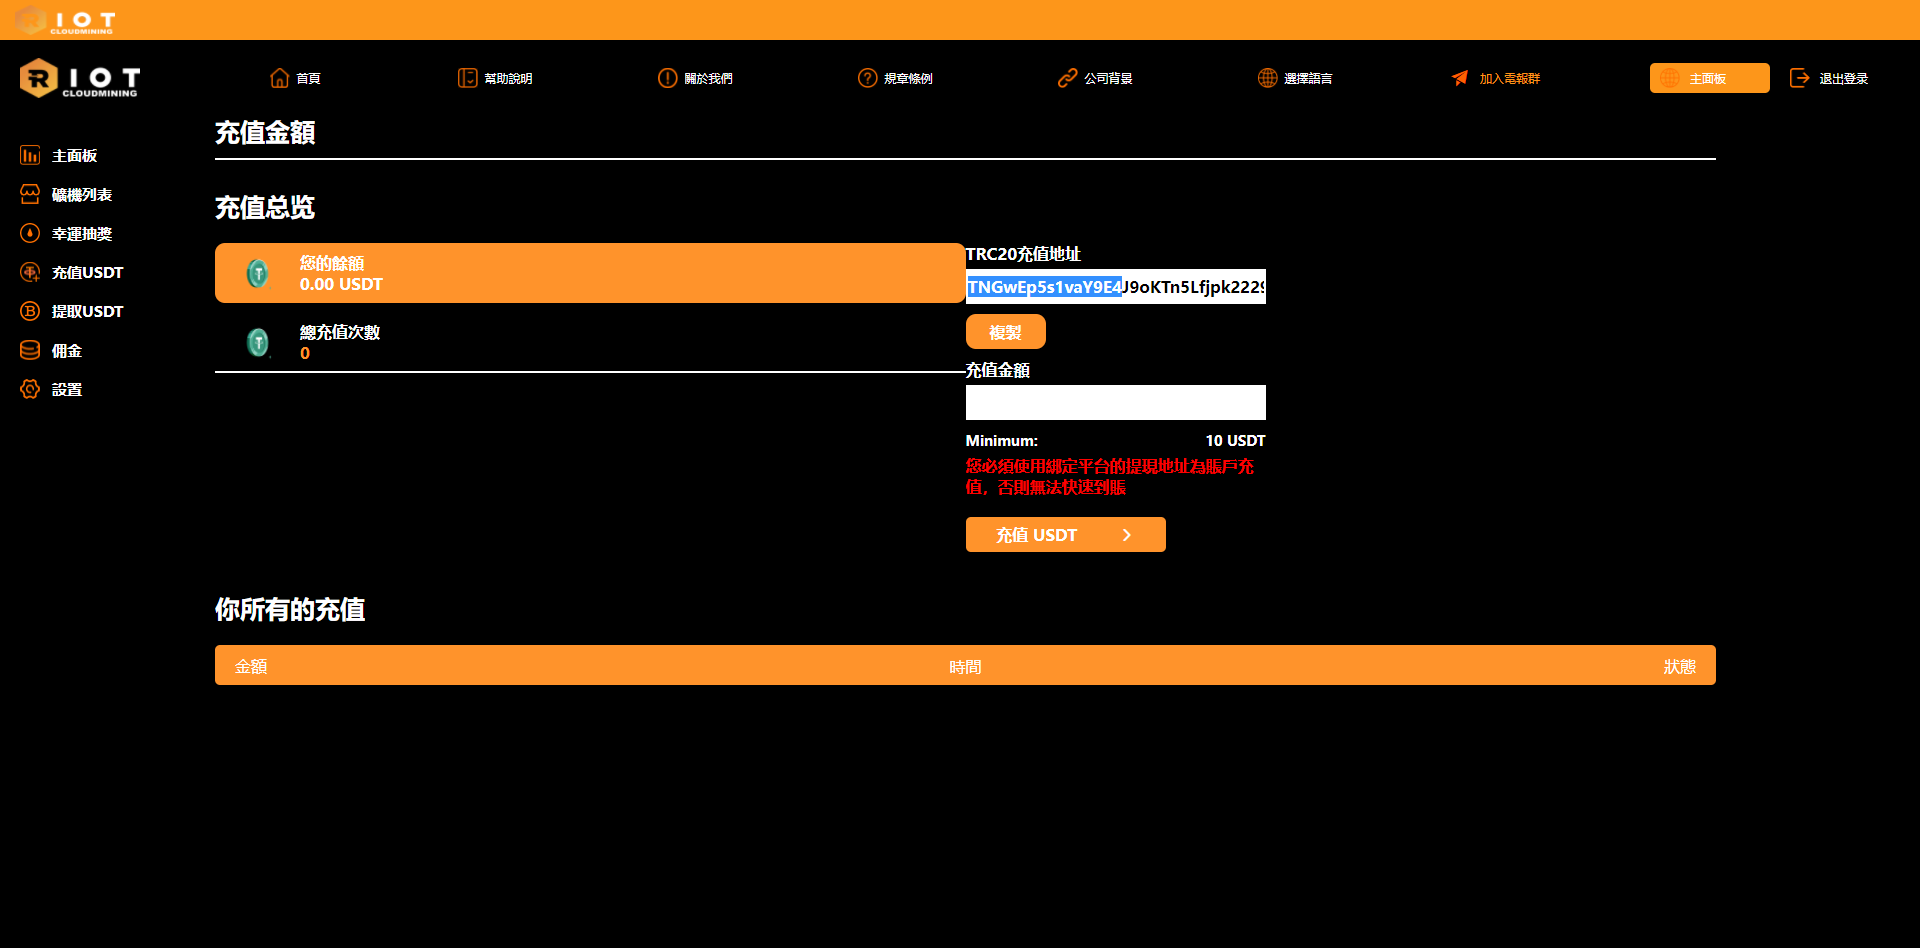Open the 規章條例 rules page

[895, 78]
